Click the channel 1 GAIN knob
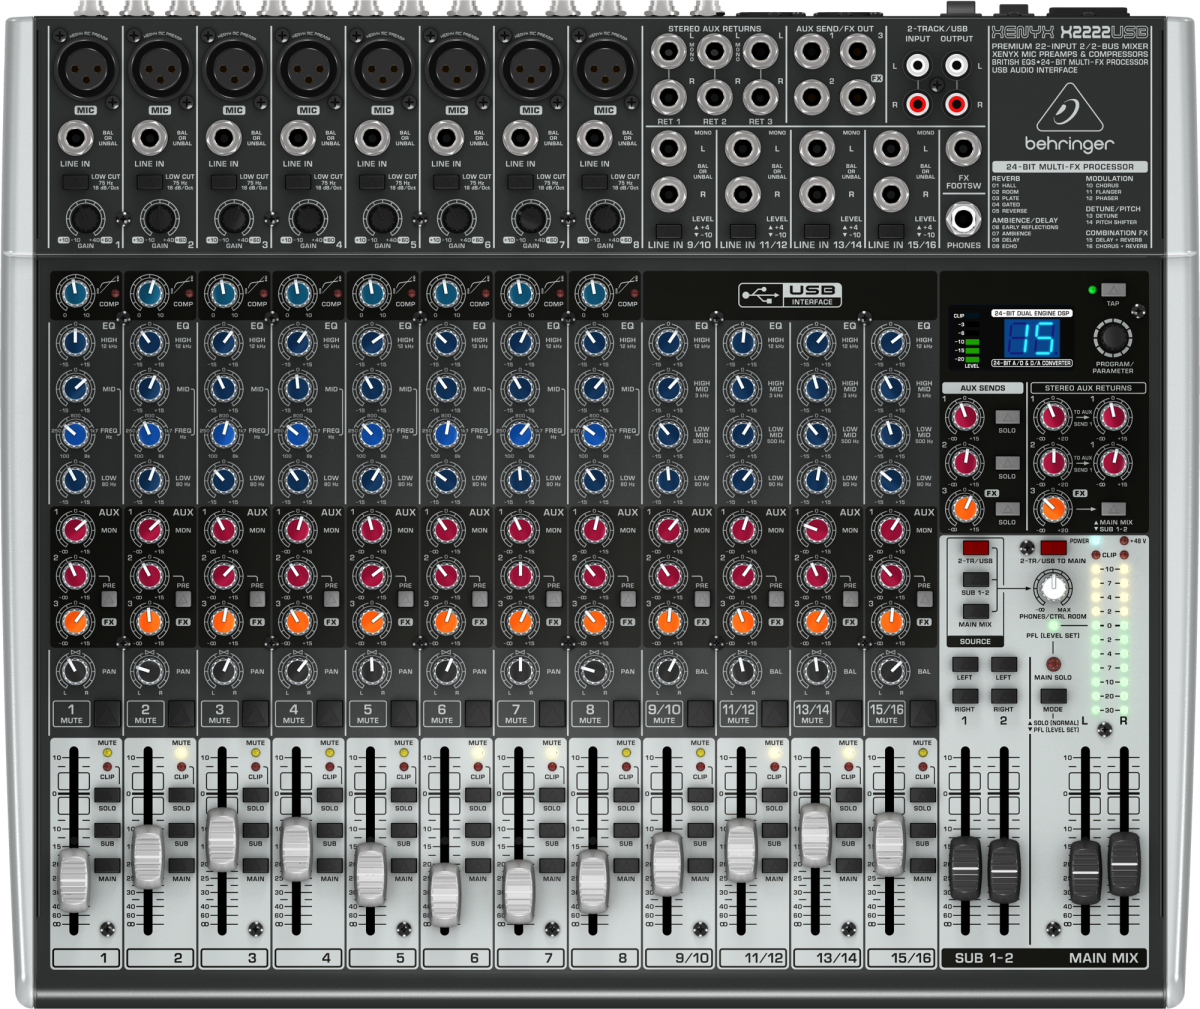This screenshot has height=1009, width=1200. click(85, 218)
